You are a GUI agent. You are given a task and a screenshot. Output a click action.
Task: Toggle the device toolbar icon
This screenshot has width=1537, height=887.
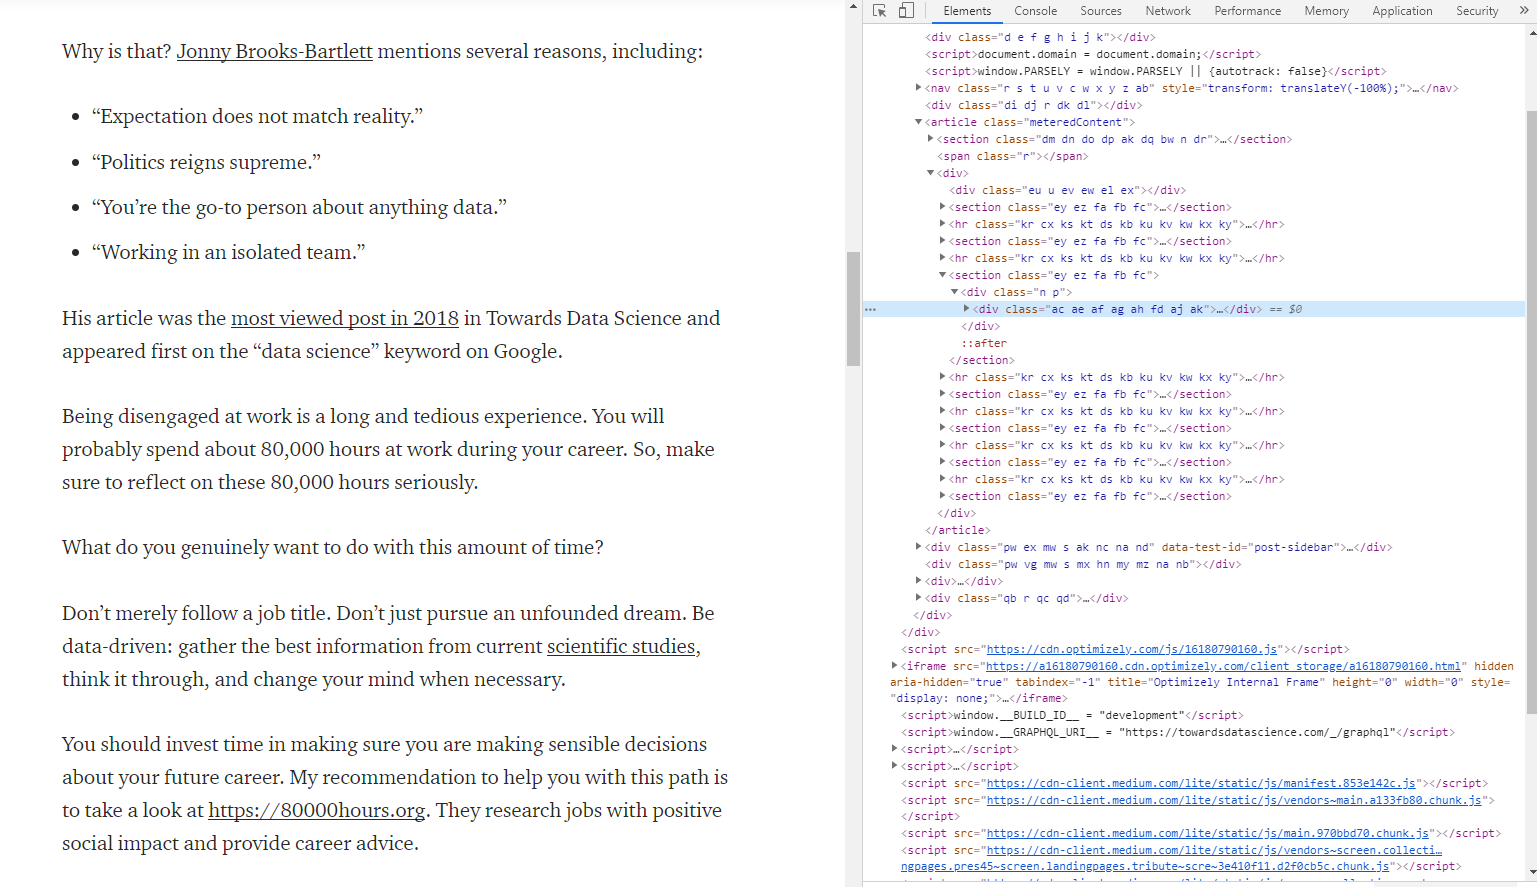coord(905,10)
